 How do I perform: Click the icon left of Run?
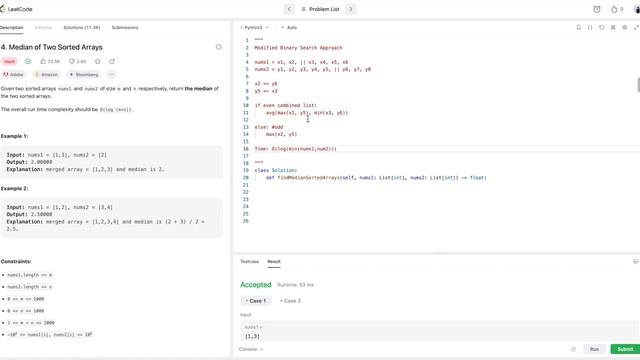pos(573,349)
